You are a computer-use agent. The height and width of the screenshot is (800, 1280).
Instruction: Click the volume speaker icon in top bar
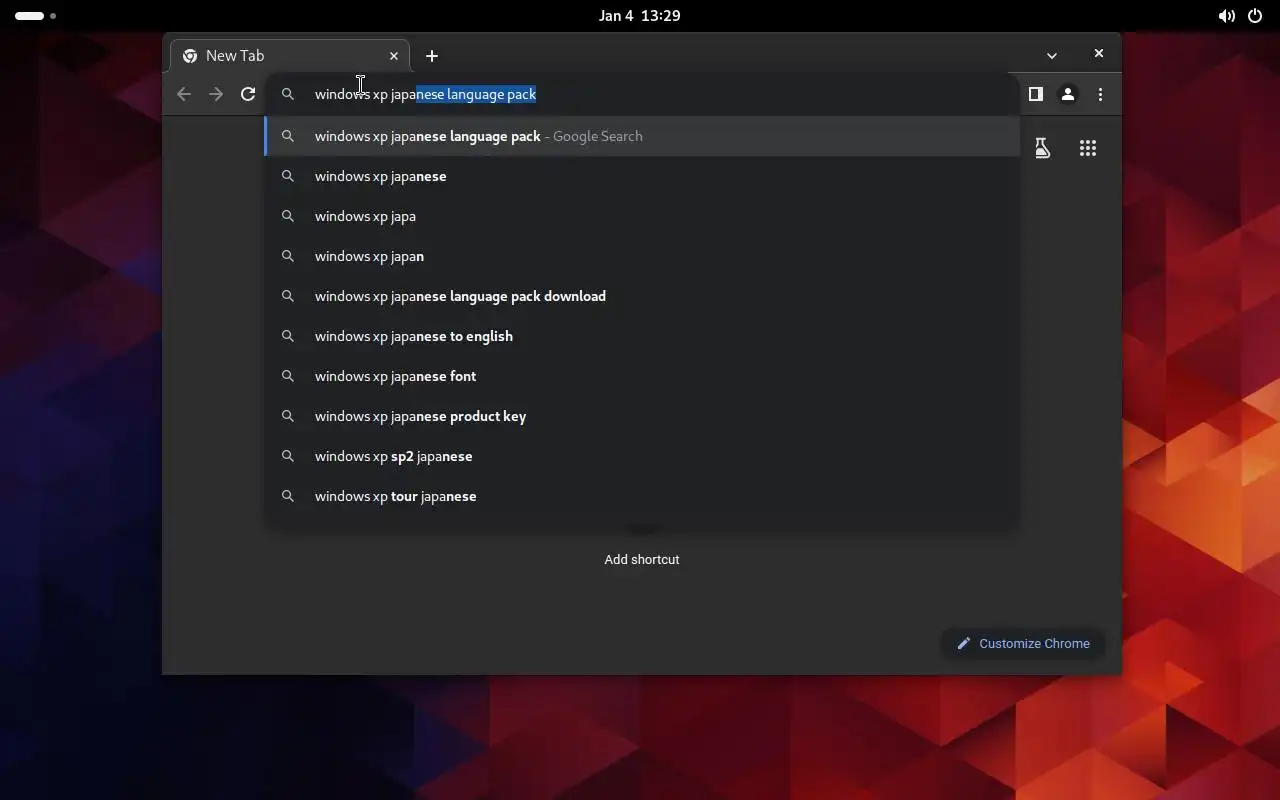coord(1226,16)
